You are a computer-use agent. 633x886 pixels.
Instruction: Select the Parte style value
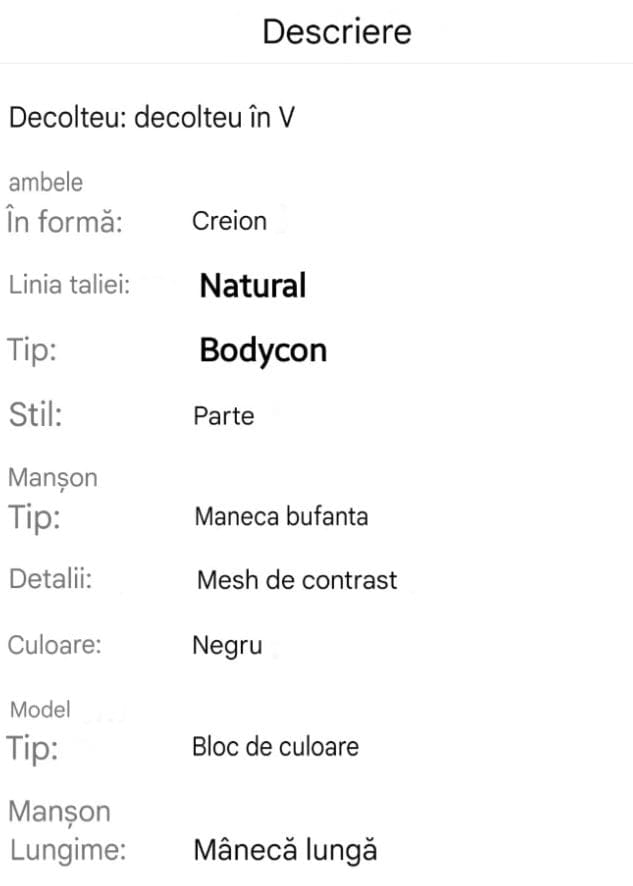pyautogui.click(x=224, y=416)
